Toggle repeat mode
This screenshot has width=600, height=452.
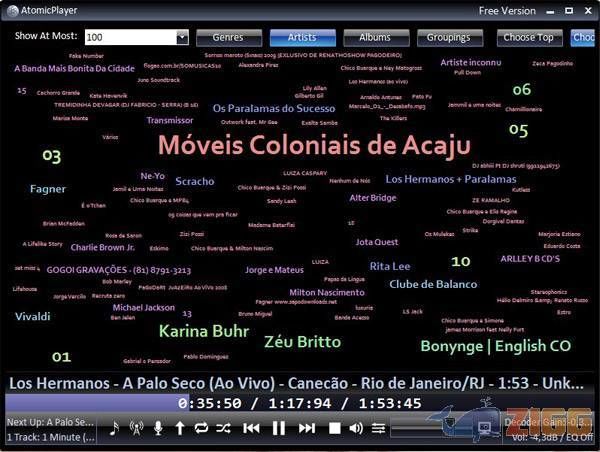coord(201,428)
